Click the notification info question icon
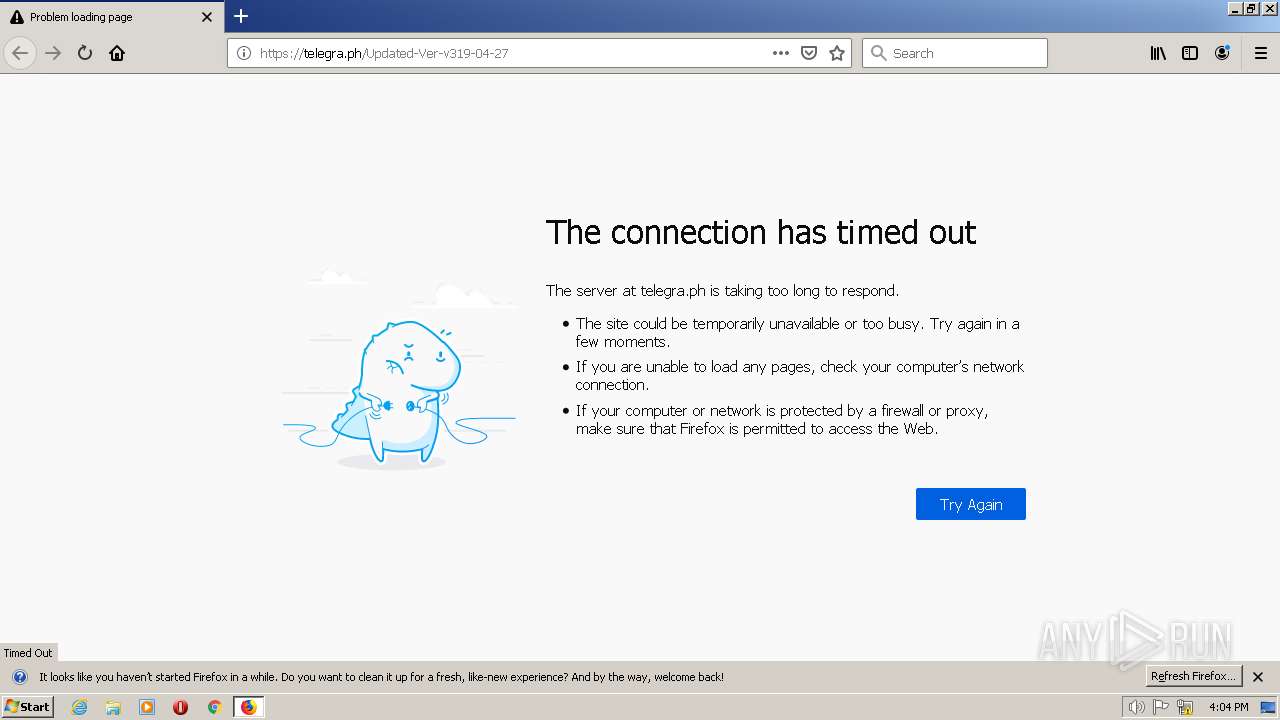This screenshot has width=1280, height=720. pyautogui.click(x=19, y=677)
